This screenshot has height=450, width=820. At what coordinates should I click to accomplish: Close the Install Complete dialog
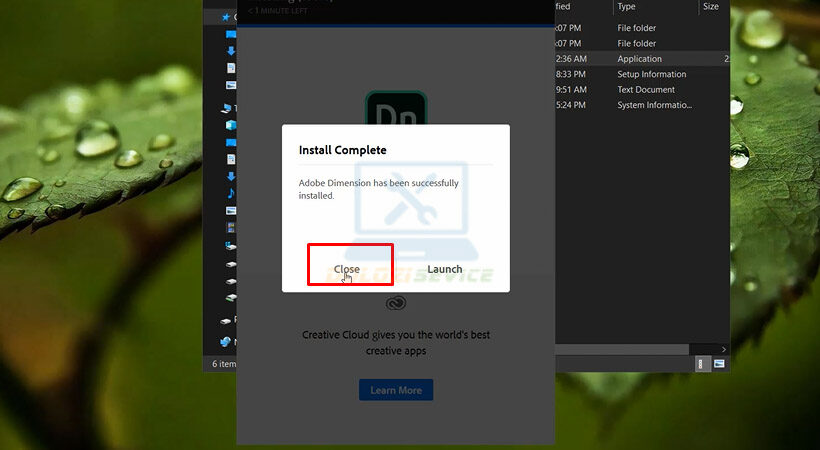[347, 269]
